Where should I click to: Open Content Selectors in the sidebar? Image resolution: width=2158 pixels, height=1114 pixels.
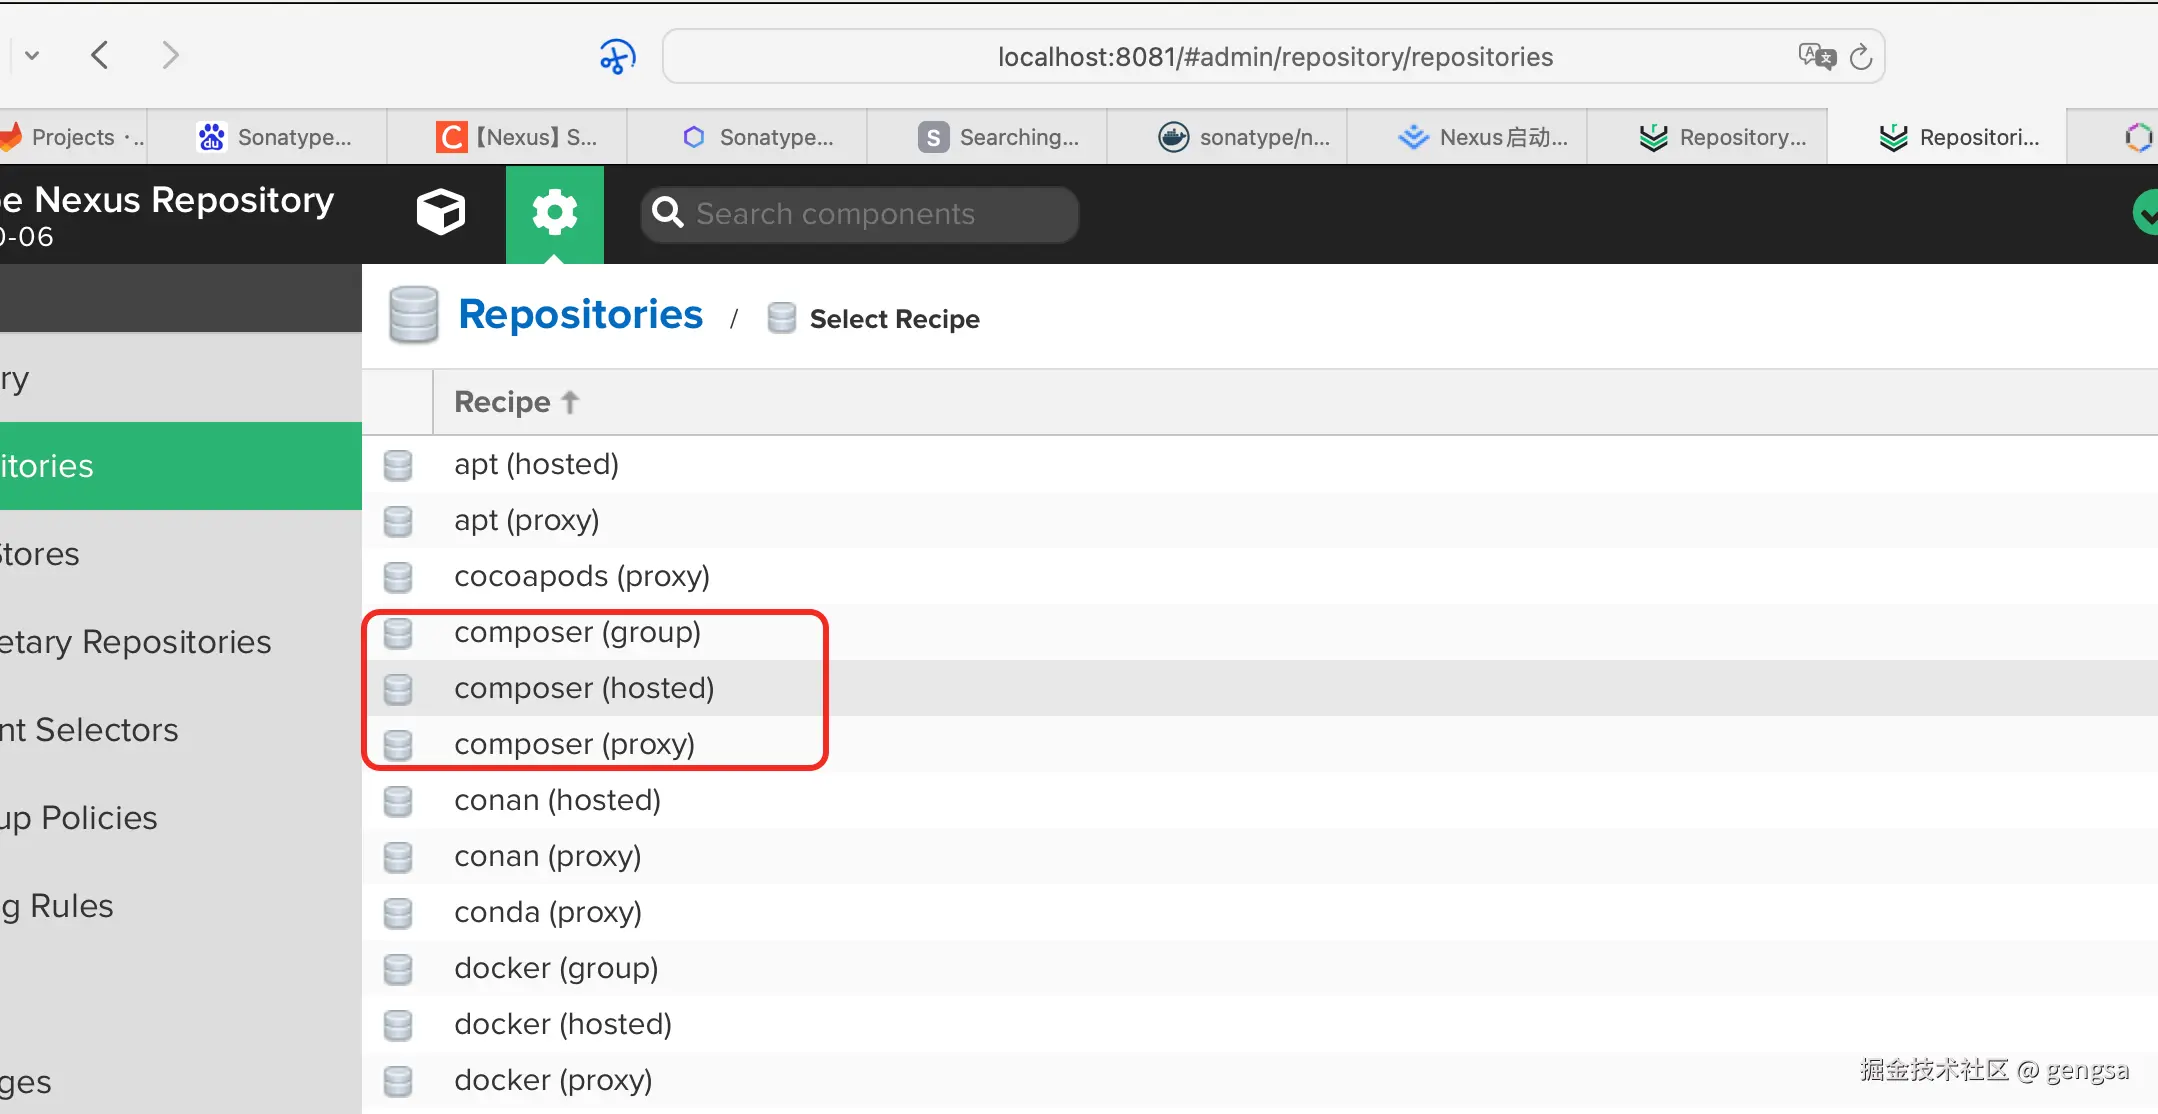coord(90,730)
